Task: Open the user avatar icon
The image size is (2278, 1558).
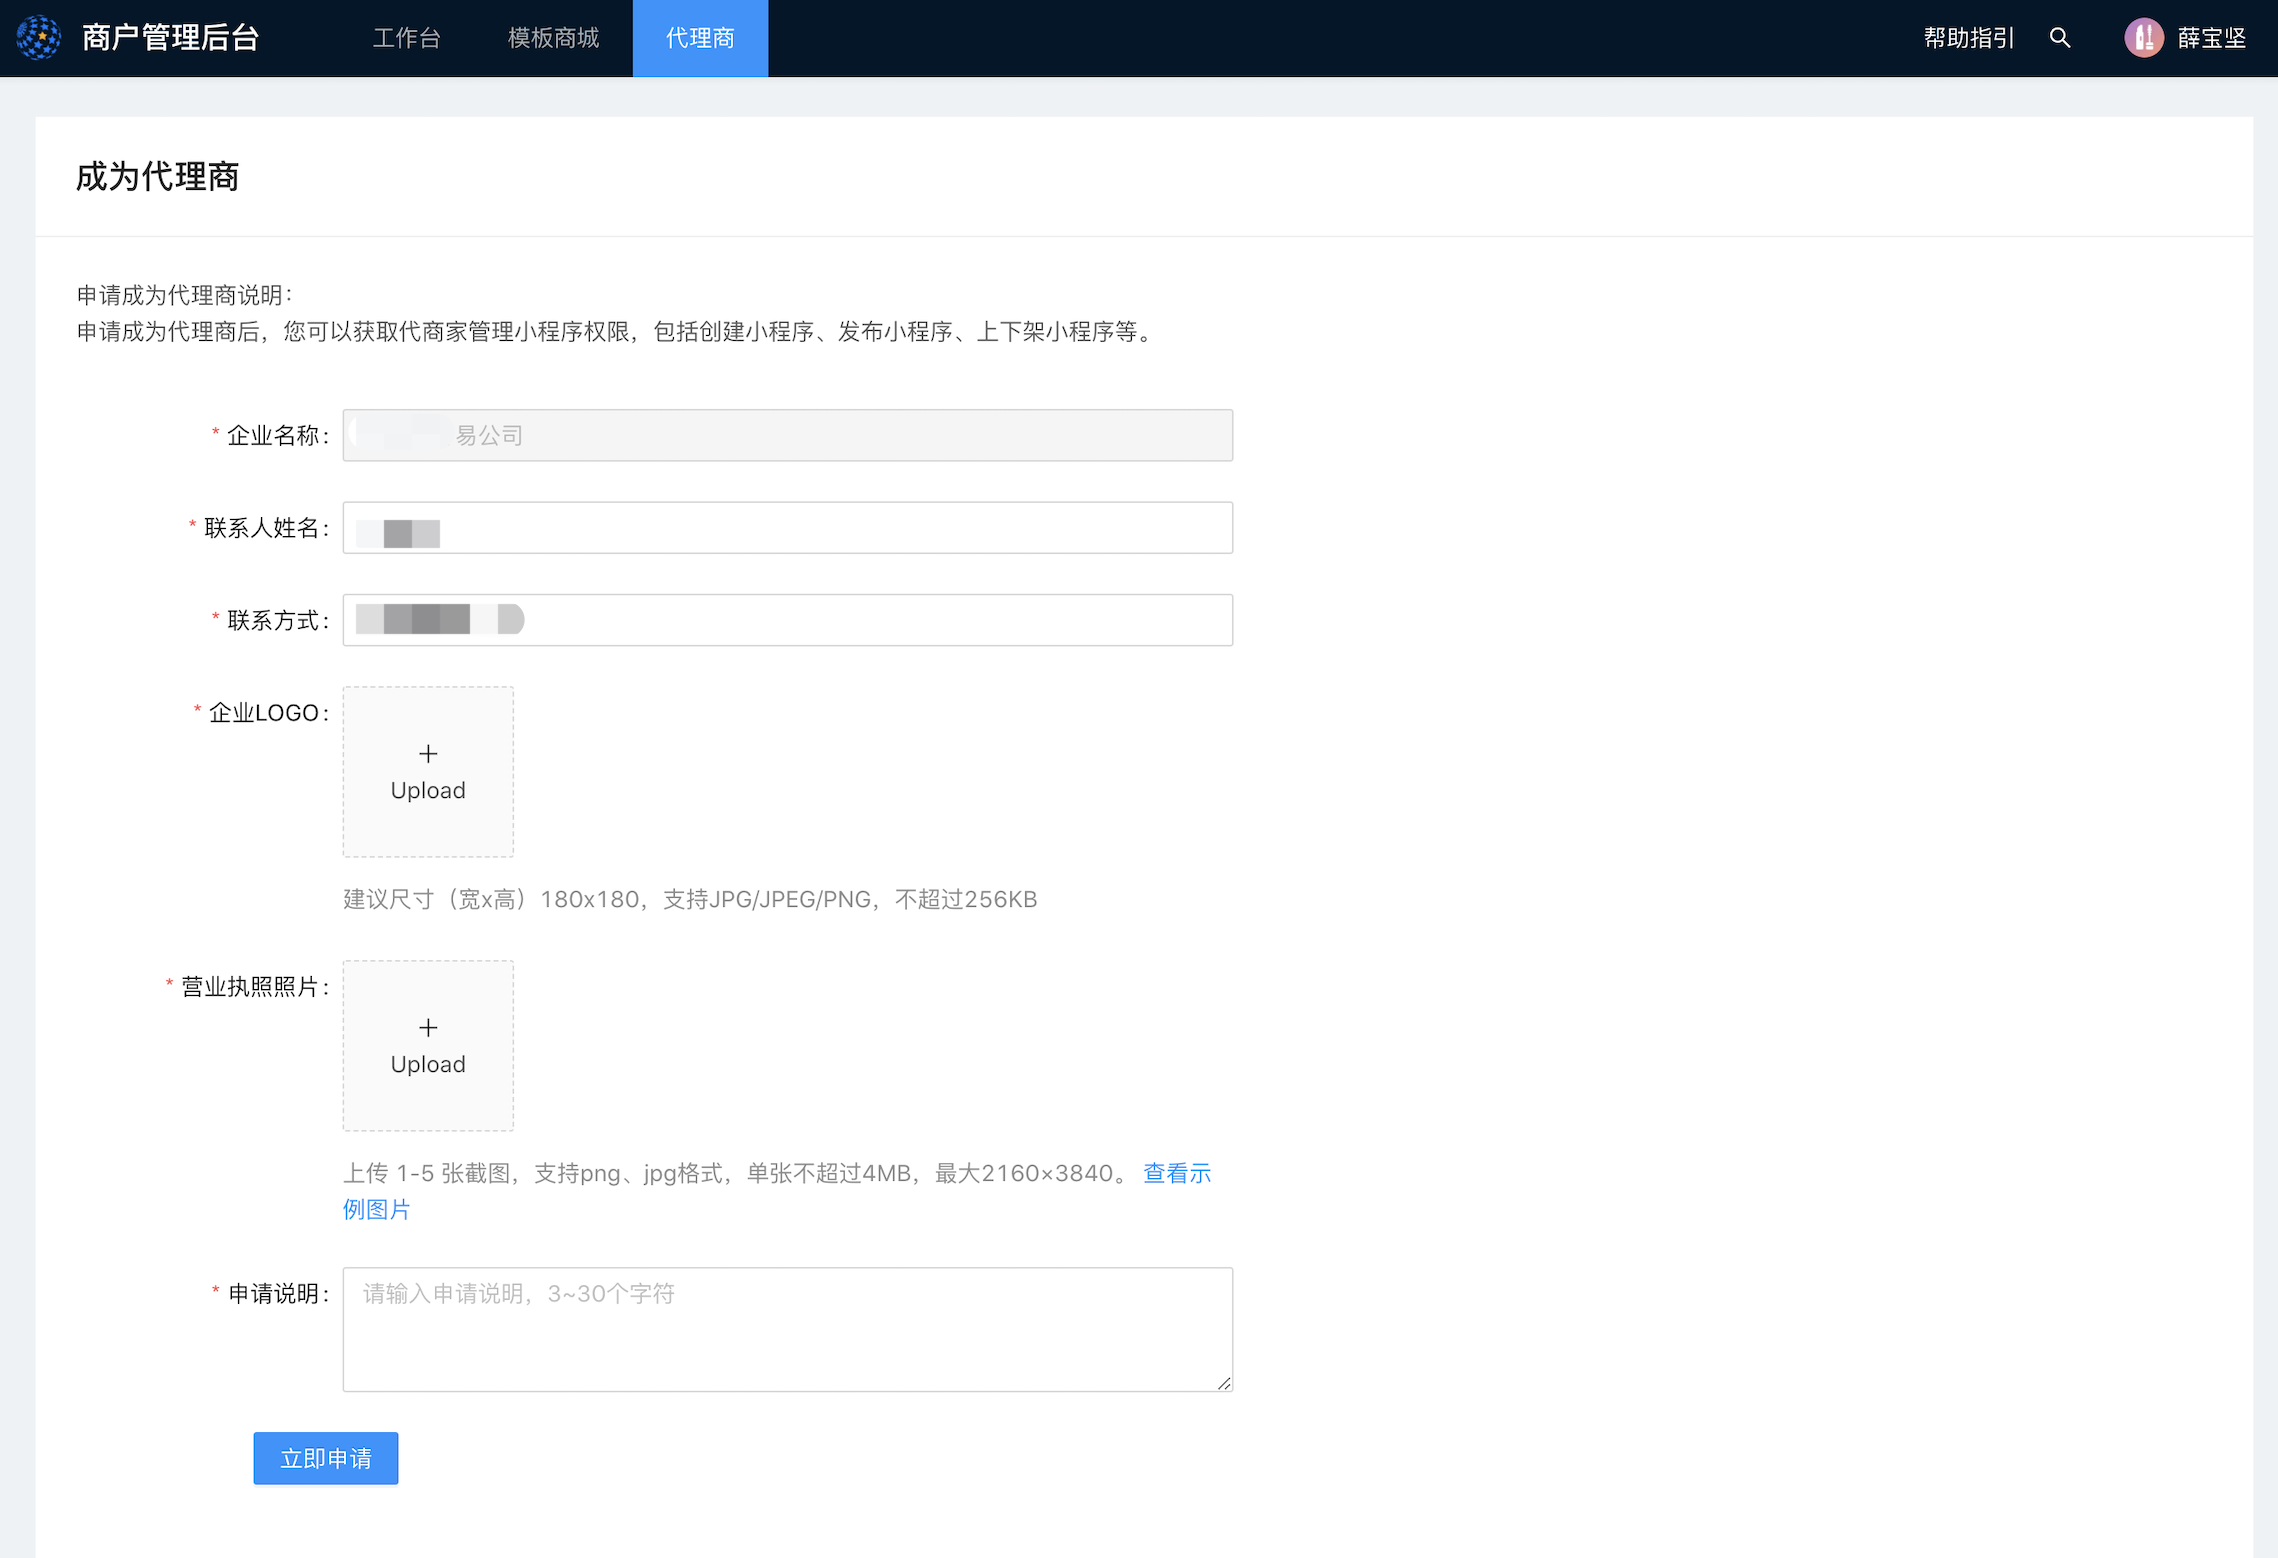Action: pyautogui.click(x=2143, y=38)
